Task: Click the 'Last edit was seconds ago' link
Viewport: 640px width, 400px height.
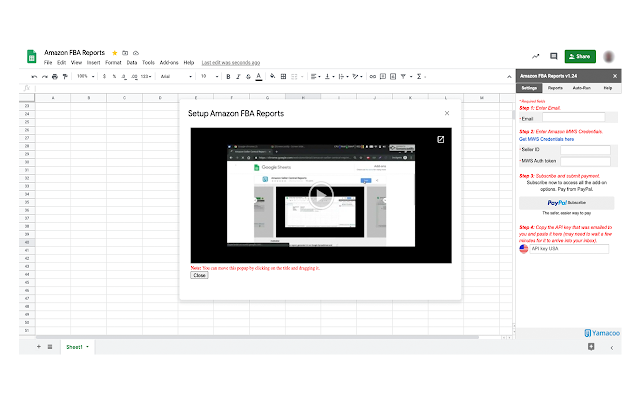Action: tap(231, 62)
